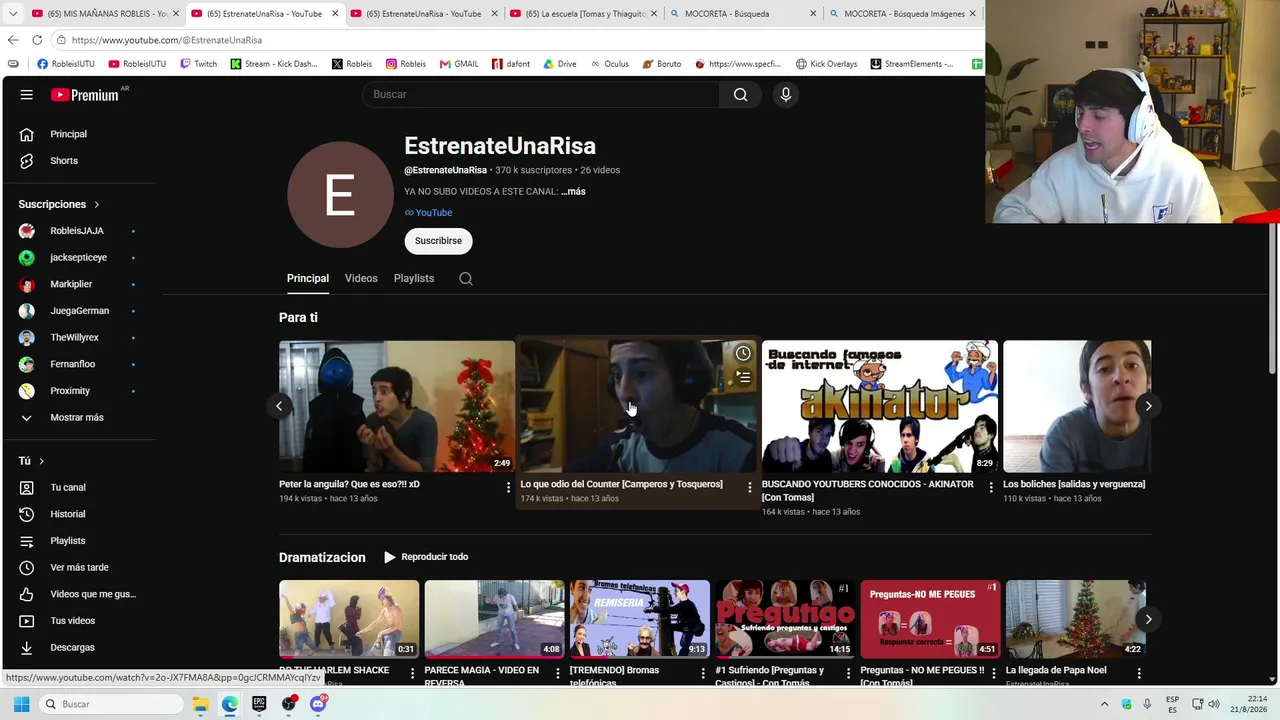Open options for the AKINATOR video
This screenshot has width=1280, height=720.
991,487
